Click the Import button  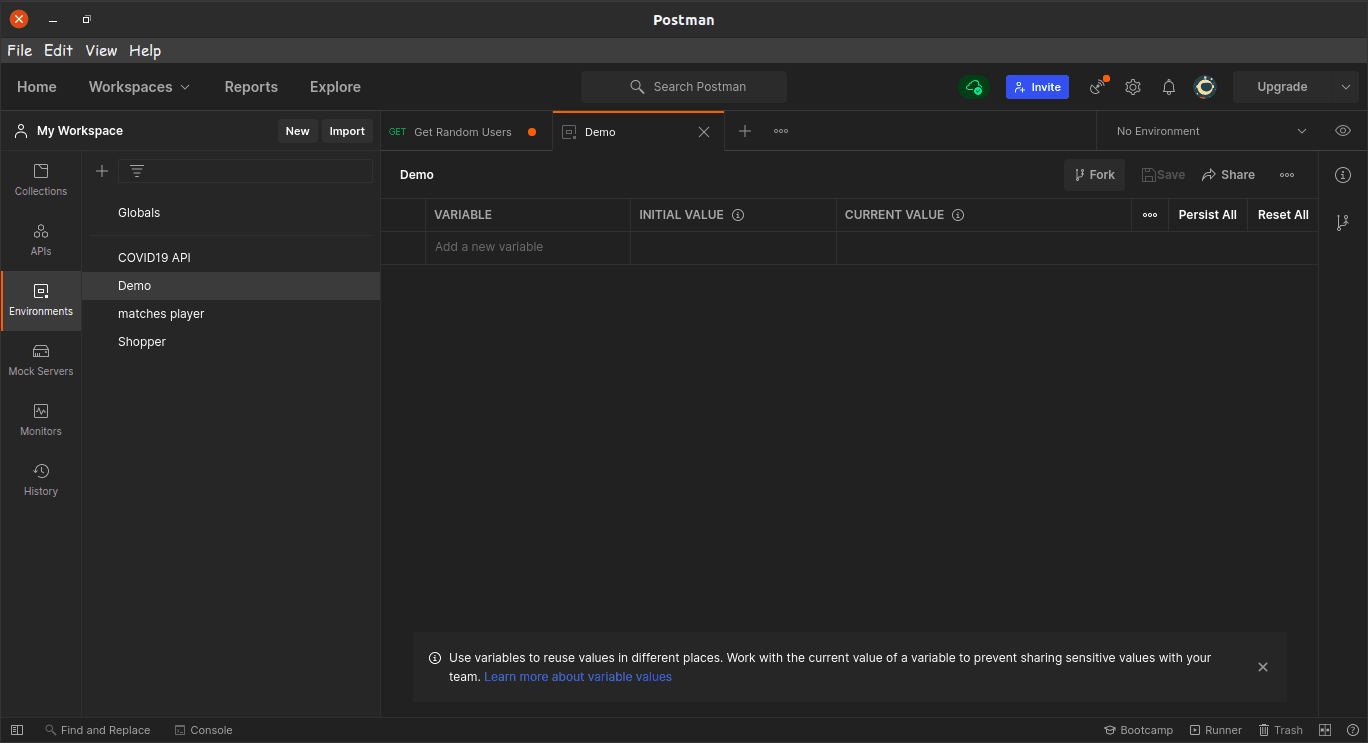[347, 131]
